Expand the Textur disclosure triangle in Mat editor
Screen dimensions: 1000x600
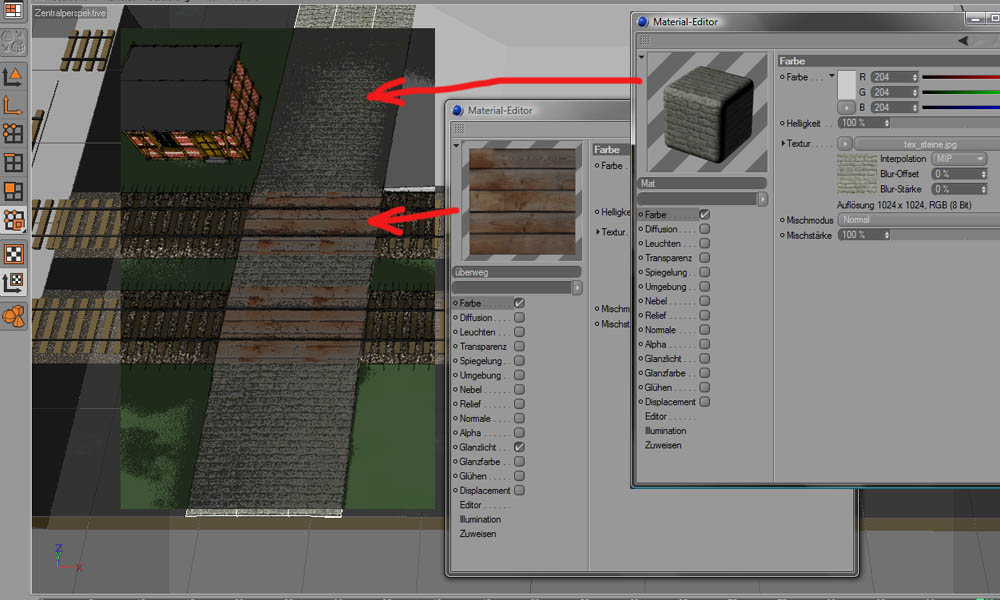click(783, 144)
